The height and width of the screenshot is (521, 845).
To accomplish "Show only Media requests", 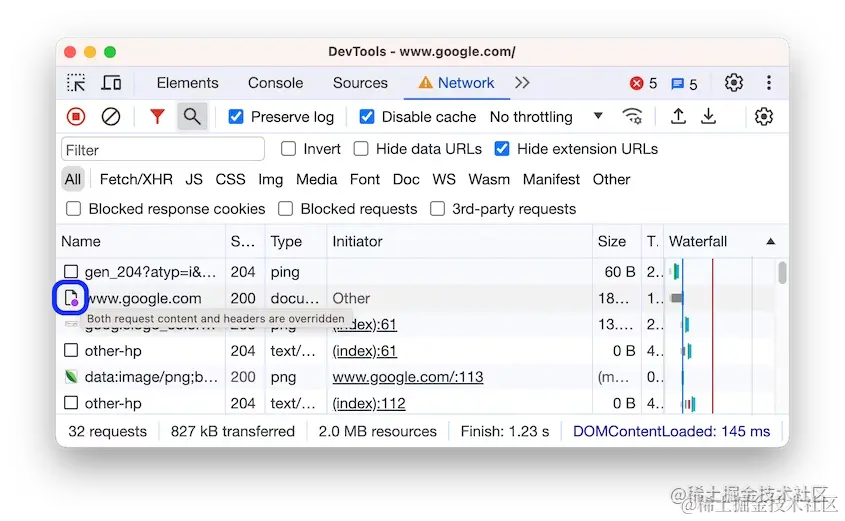I will (x=316, y=179).
